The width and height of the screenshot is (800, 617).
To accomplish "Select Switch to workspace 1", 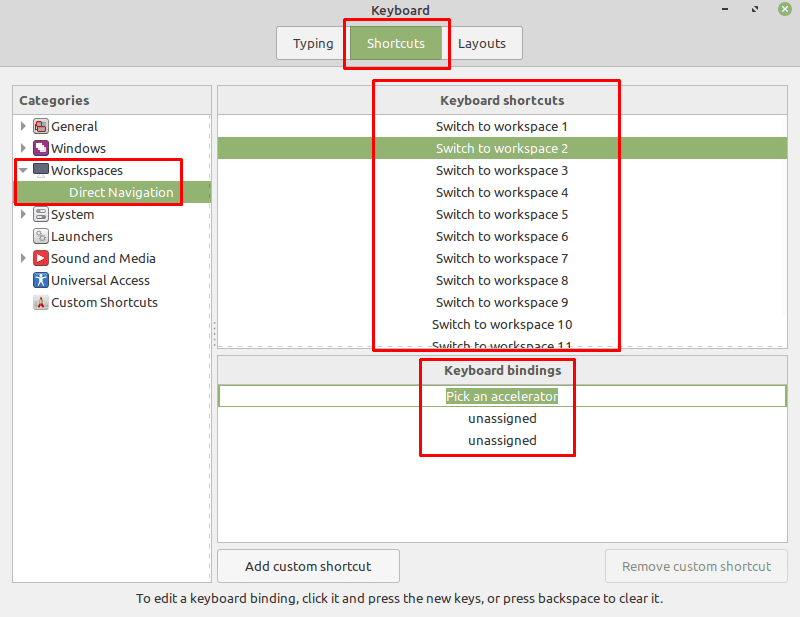I will point(502,126).
